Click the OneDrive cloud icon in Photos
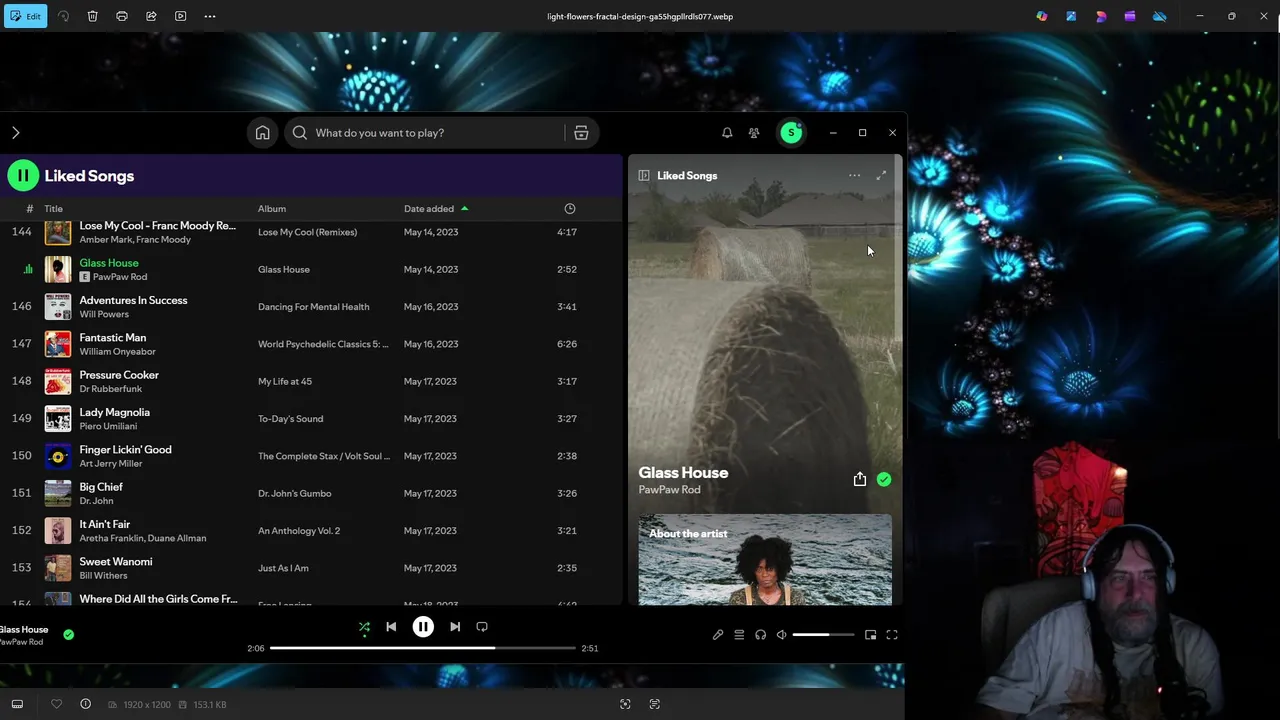The width and height of the screenshot is (1280, 720). coord(1160,16)
